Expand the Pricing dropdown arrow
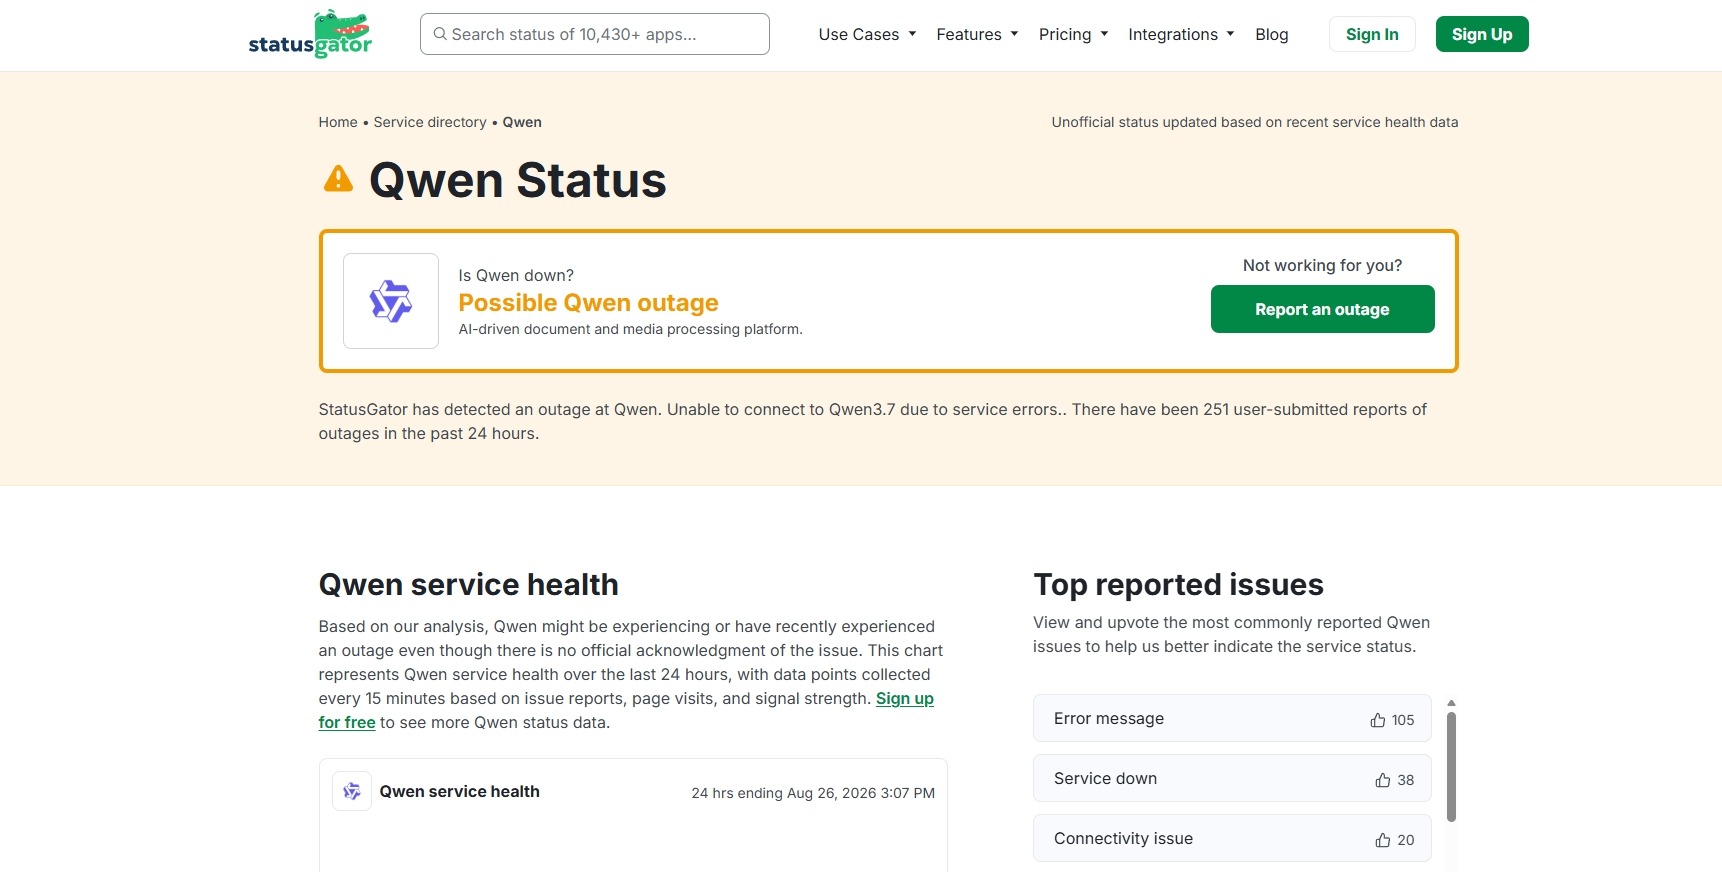Screen dimensions: 1722x872 click(x=1104, y=34)
